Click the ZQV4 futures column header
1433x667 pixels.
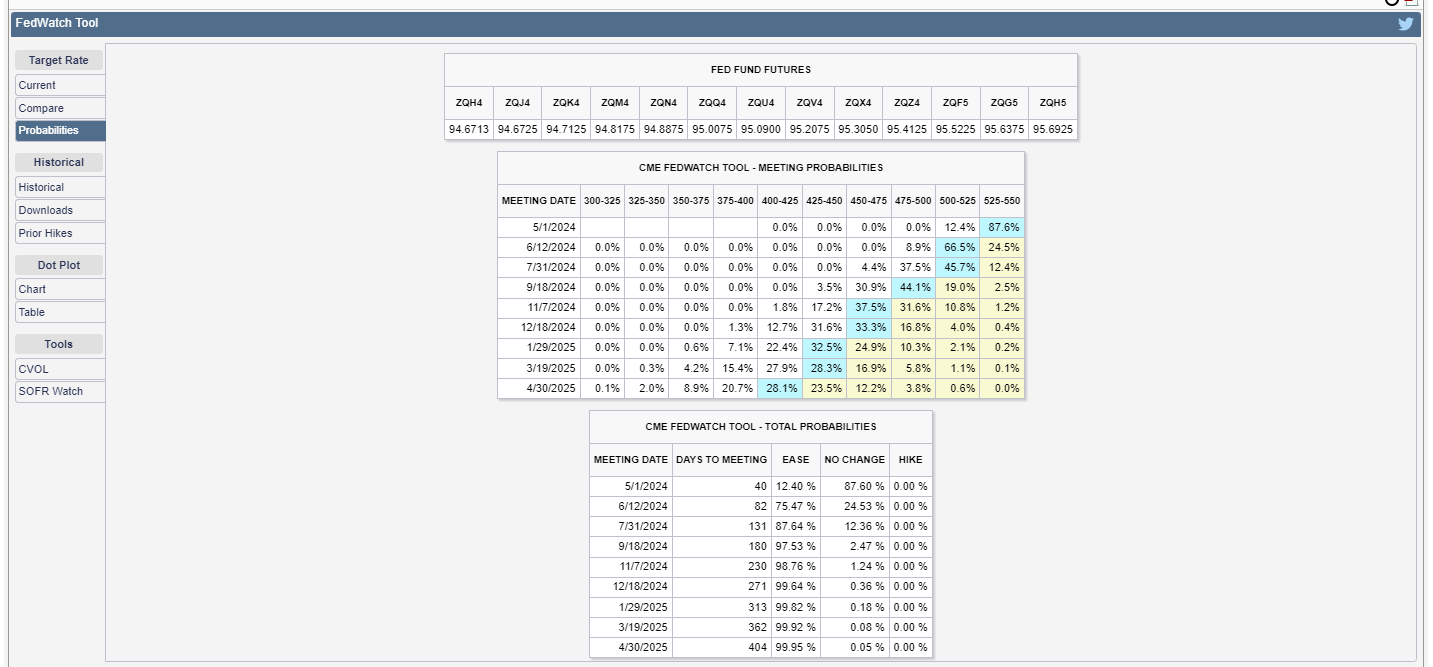(x=810, y=103)
